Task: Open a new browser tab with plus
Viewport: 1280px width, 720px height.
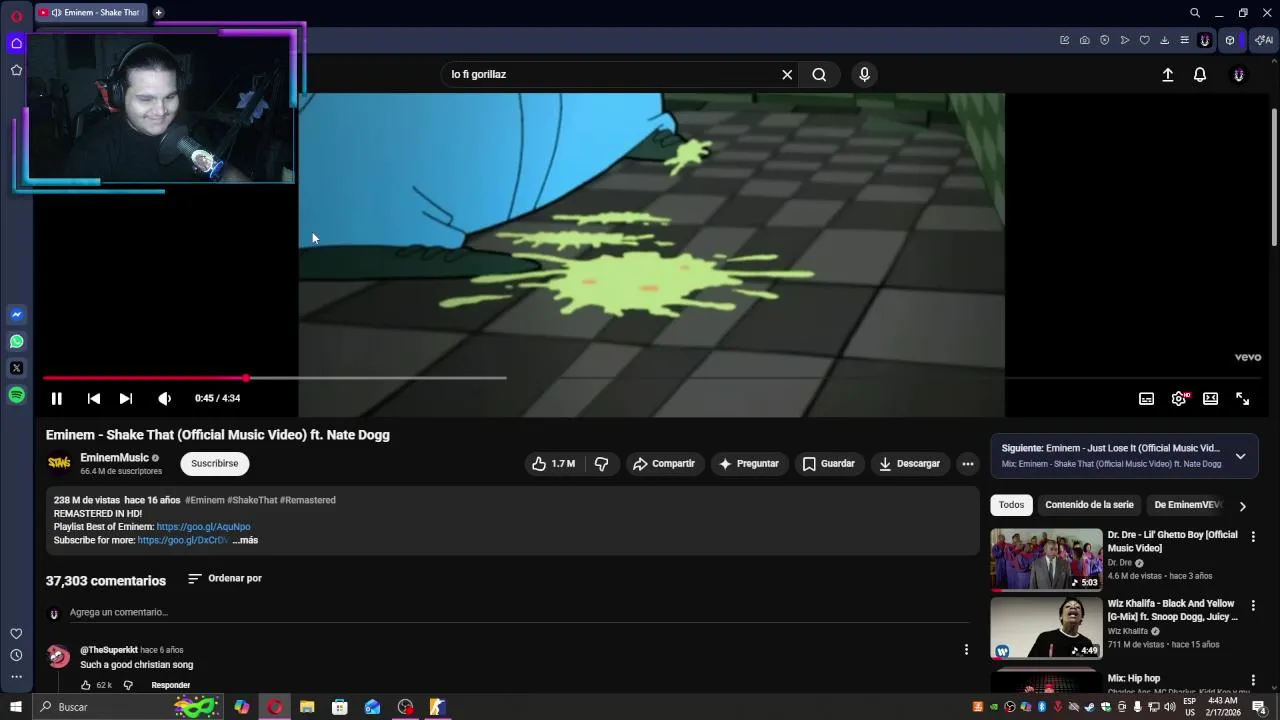Action: (158, 12)
